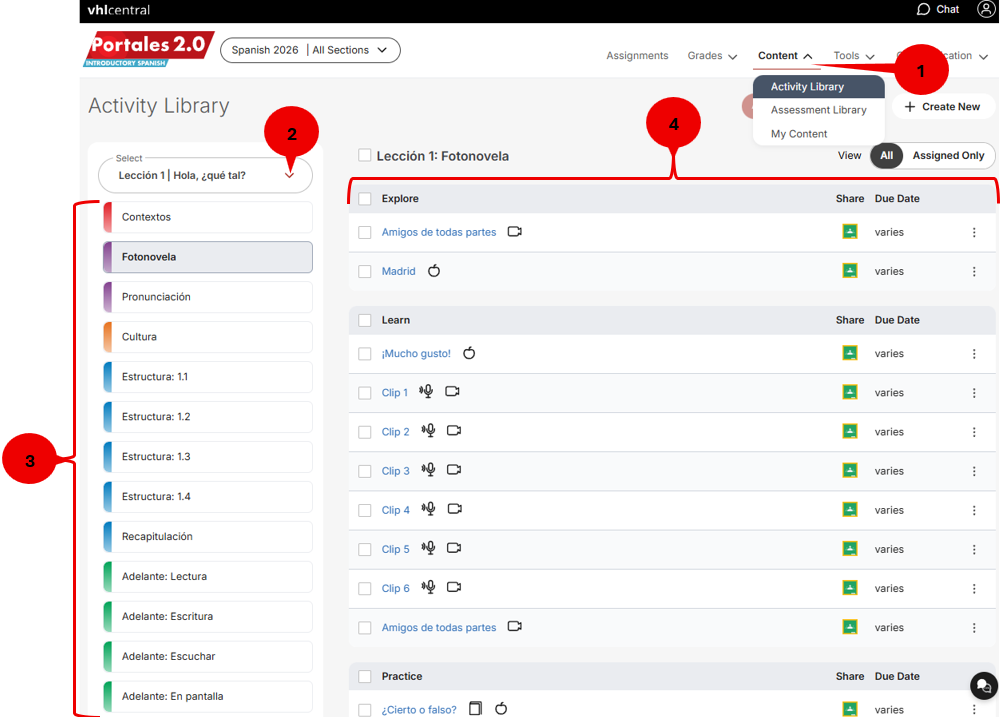
Task: Open the Madrid activity link
Action: click(398, 272)
